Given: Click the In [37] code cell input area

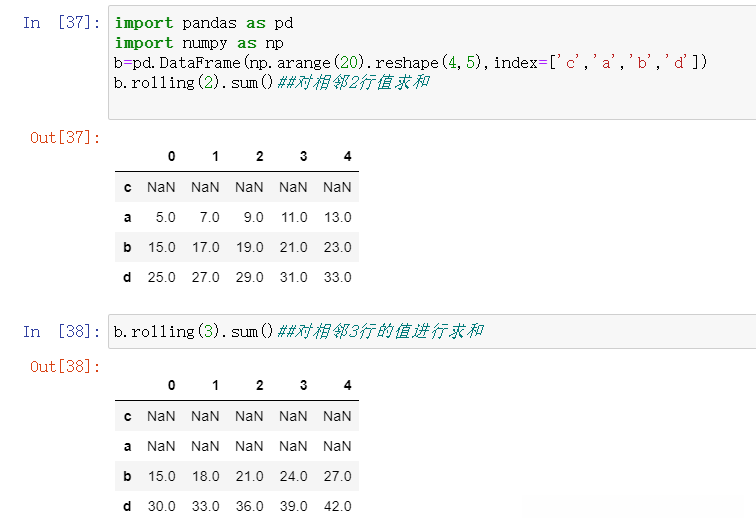Looking at the screenshot, I should (x=432, y=63).
